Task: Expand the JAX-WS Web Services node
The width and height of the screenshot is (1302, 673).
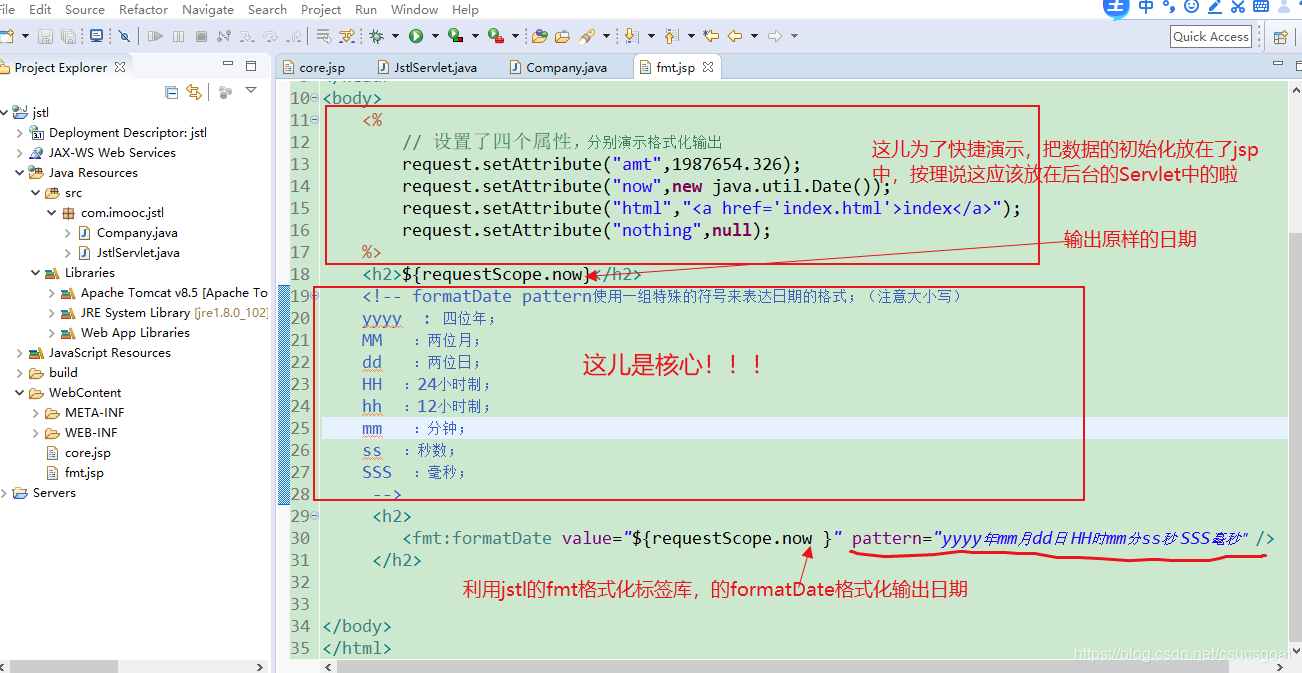Action: pos(20,152)
